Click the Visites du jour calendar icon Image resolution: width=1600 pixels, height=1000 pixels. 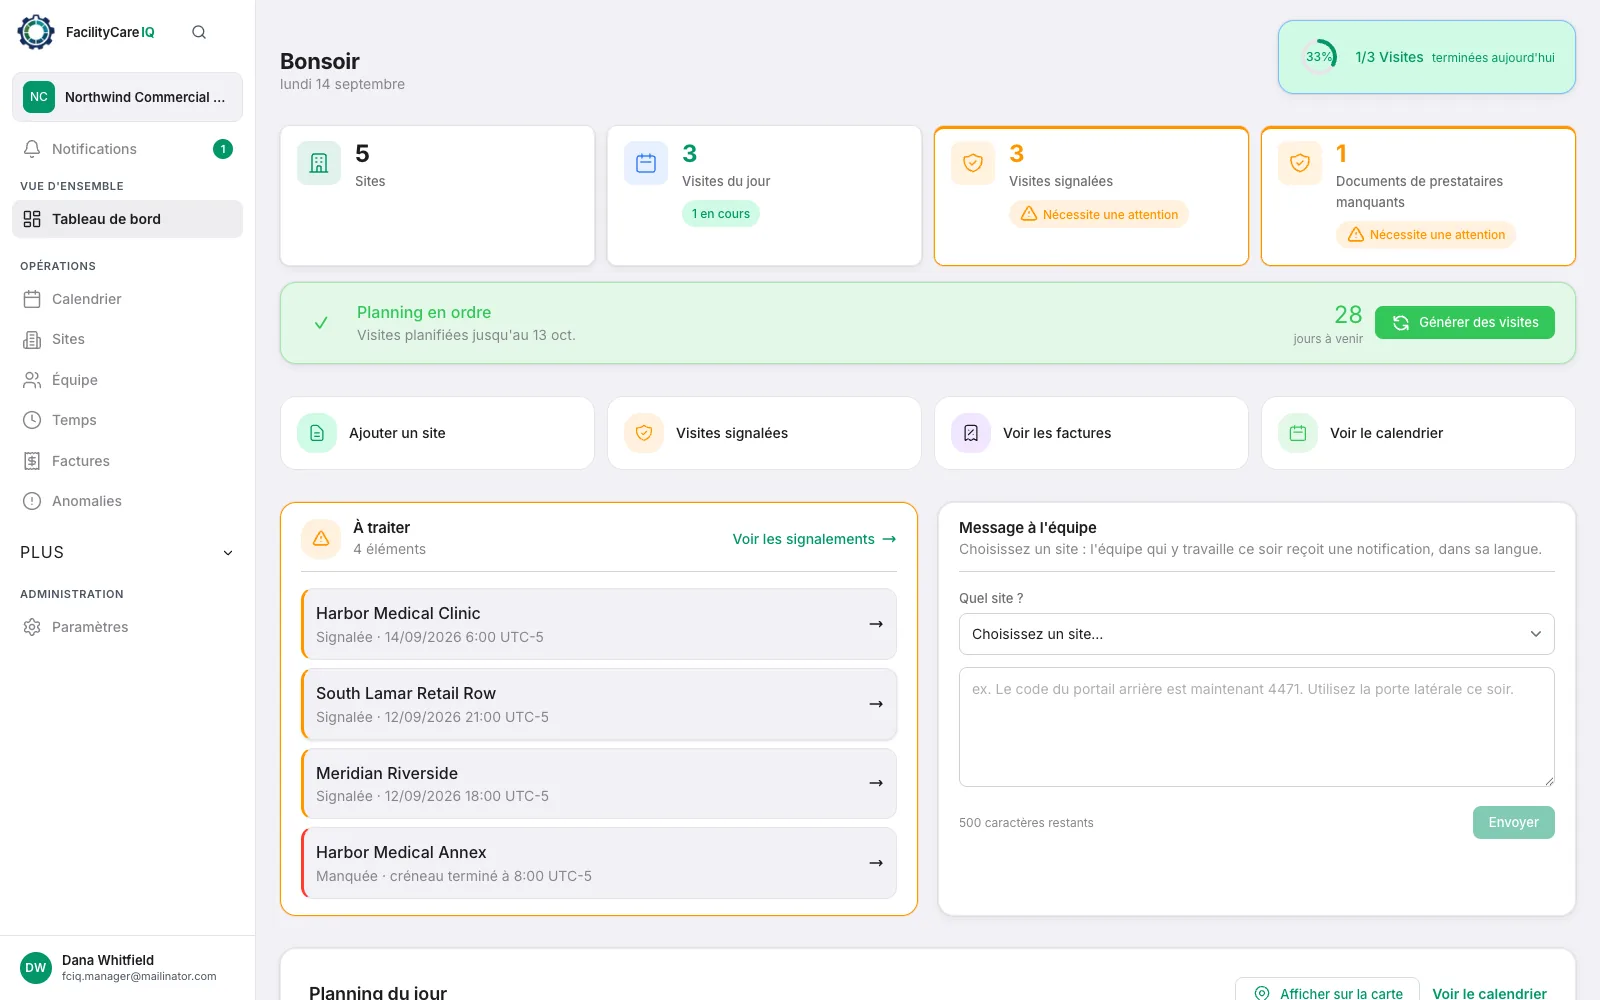pos(646,163)
